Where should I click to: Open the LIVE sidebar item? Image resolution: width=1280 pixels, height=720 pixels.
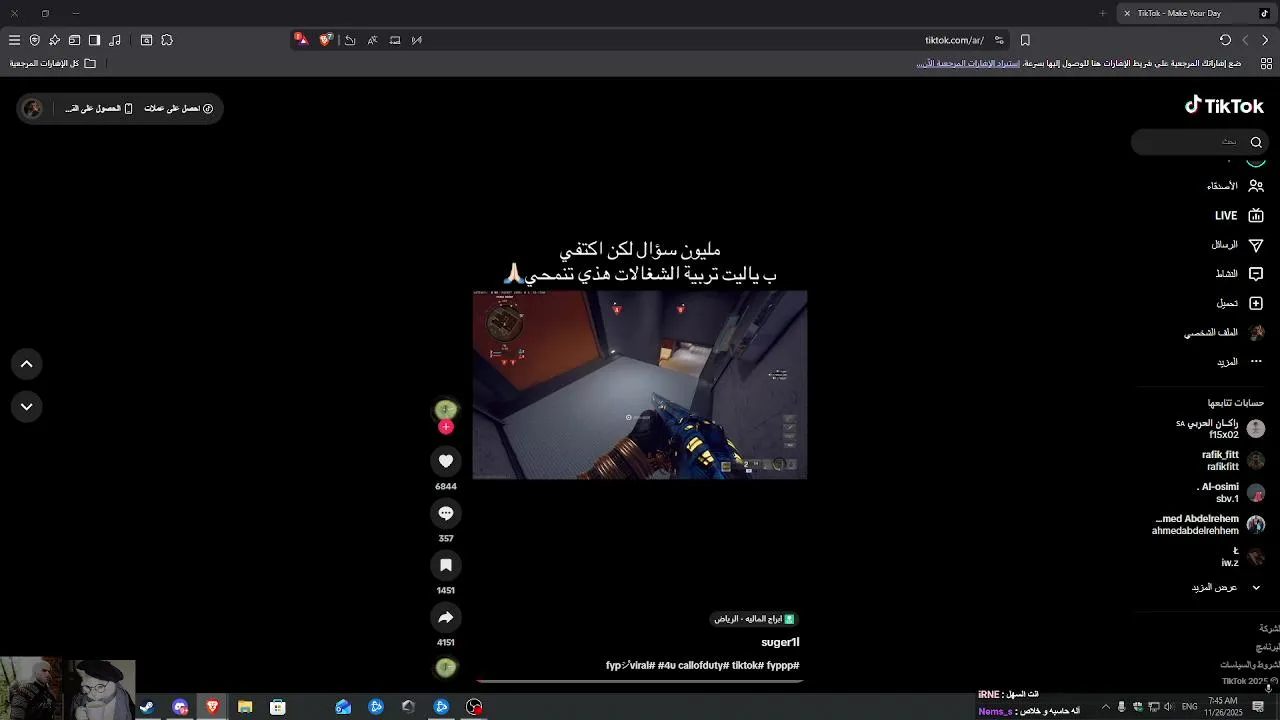coord(1239,215)
